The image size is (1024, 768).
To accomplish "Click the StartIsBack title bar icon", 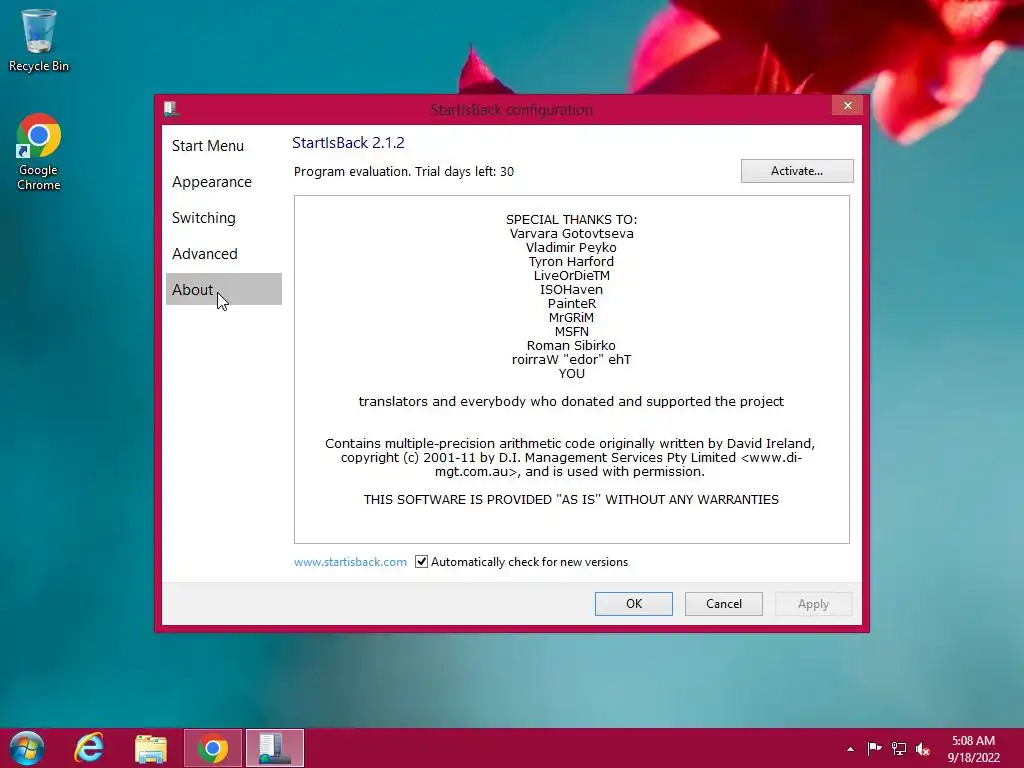I will (x=171, y=108).
